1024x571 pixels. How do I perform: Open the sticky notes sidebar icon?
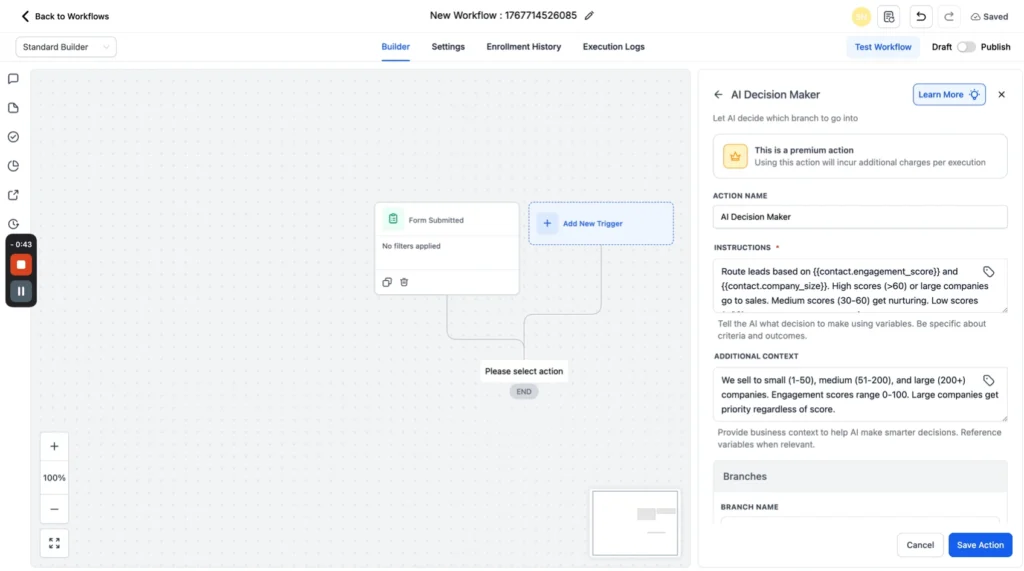(13, 108)
